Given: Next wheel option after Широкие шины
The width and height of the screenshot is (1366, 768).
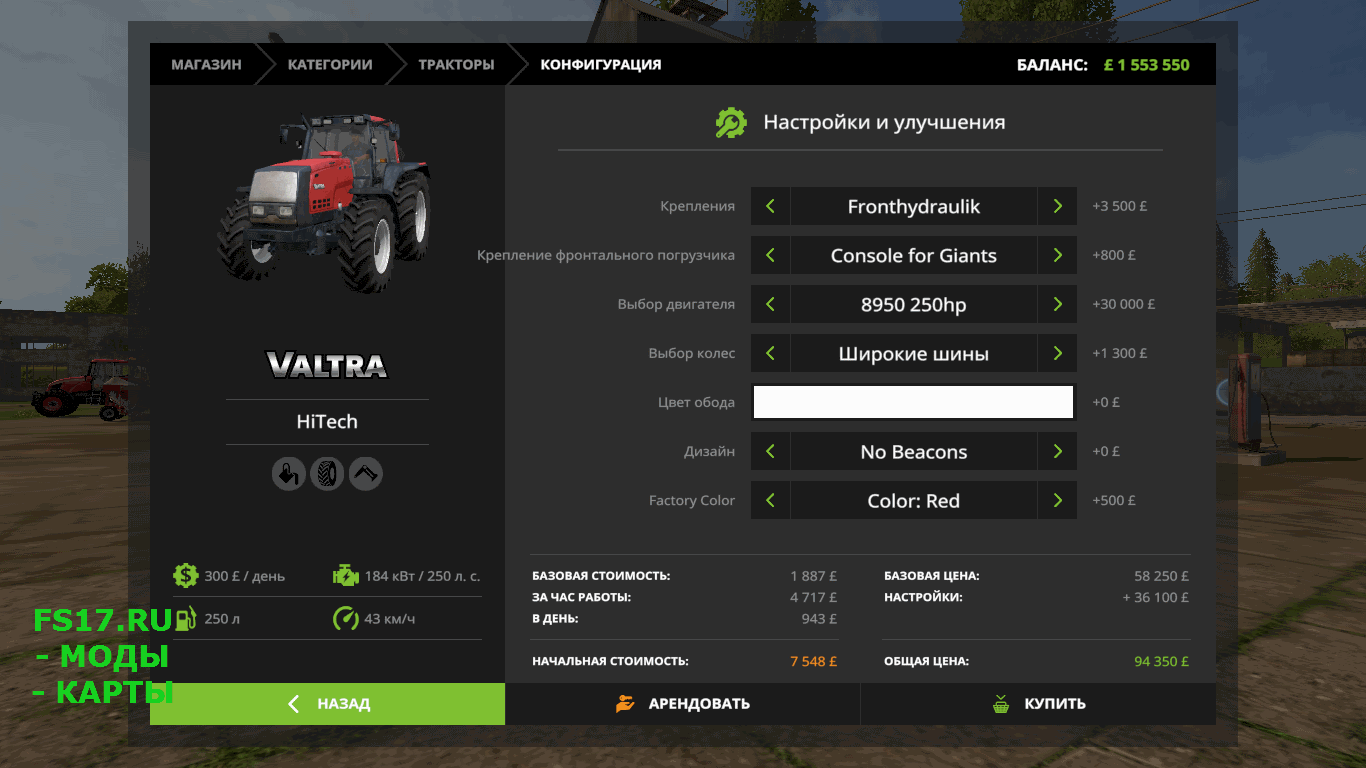Looking at the screenshot, I should click(x=1057, y=354).
